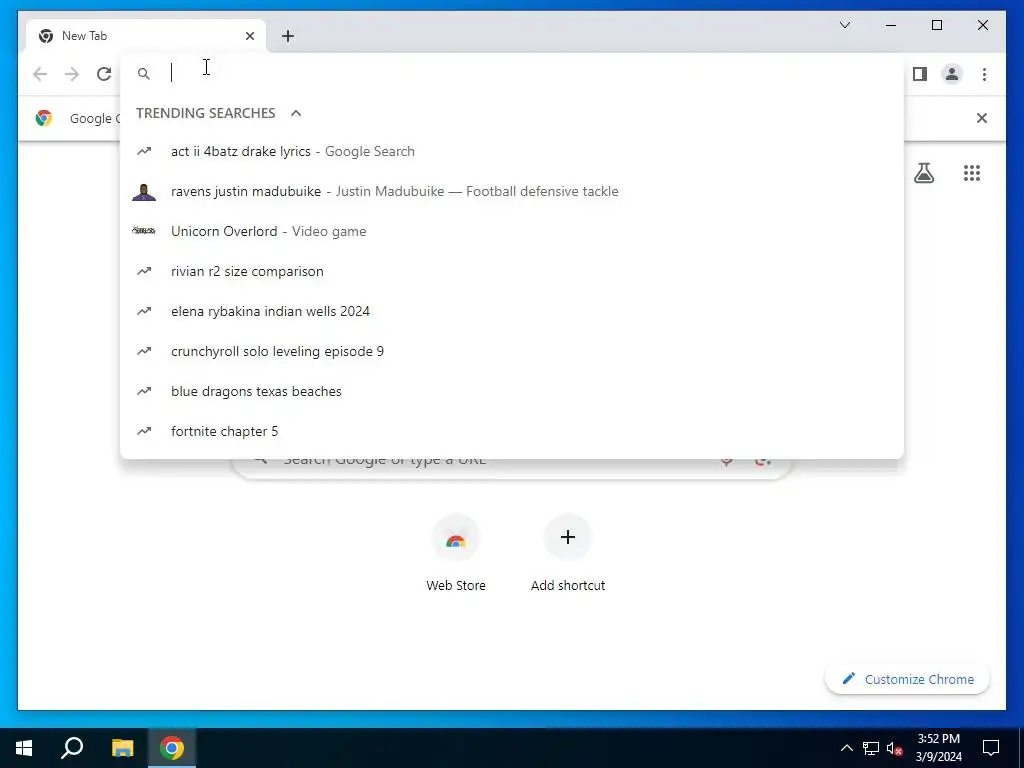Reload the page with the refresh icon
The width and height of the screenshot is (1024, 768).
pos(104,74)
